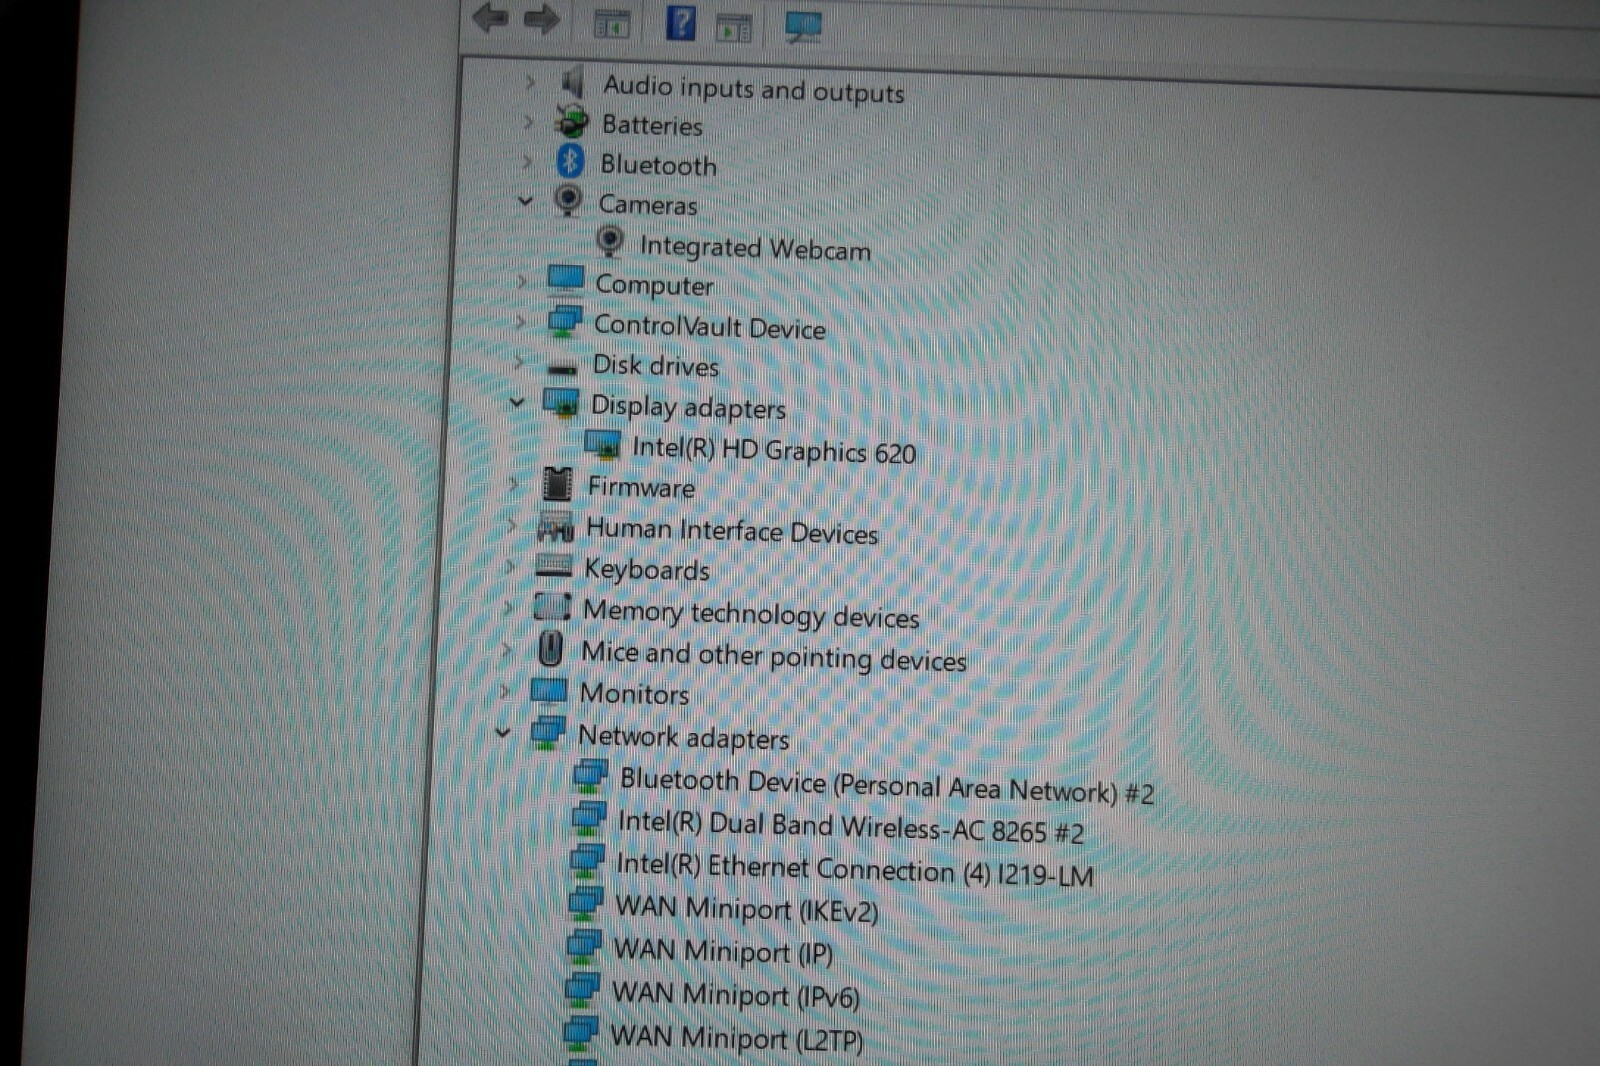Select WAN Miniport (L2TP)

tap(737, 1038)
